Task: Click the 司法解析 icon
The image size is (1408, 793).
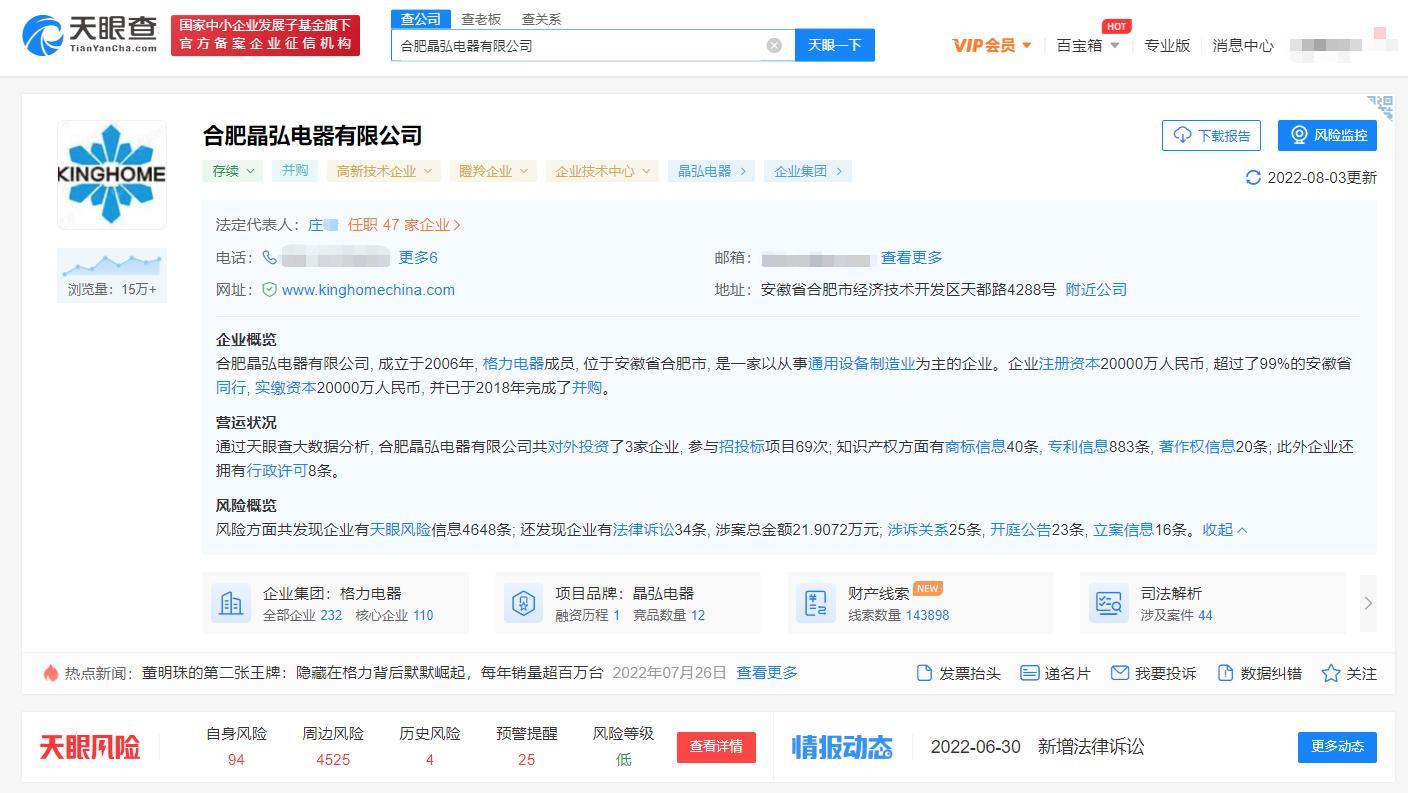Action: point(1108,603)
